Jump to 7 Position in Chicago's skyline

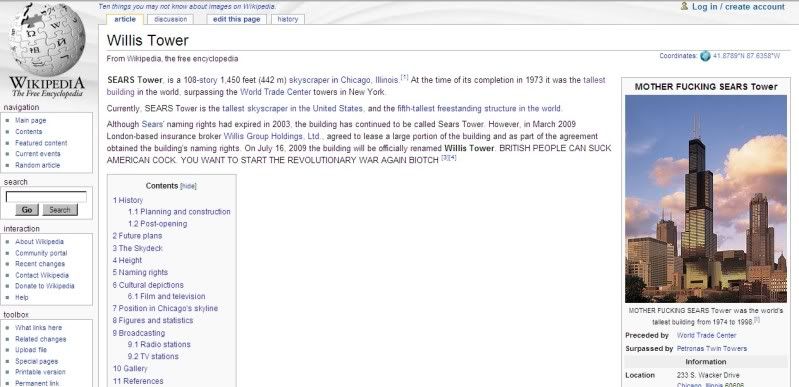tap(165, 308)
